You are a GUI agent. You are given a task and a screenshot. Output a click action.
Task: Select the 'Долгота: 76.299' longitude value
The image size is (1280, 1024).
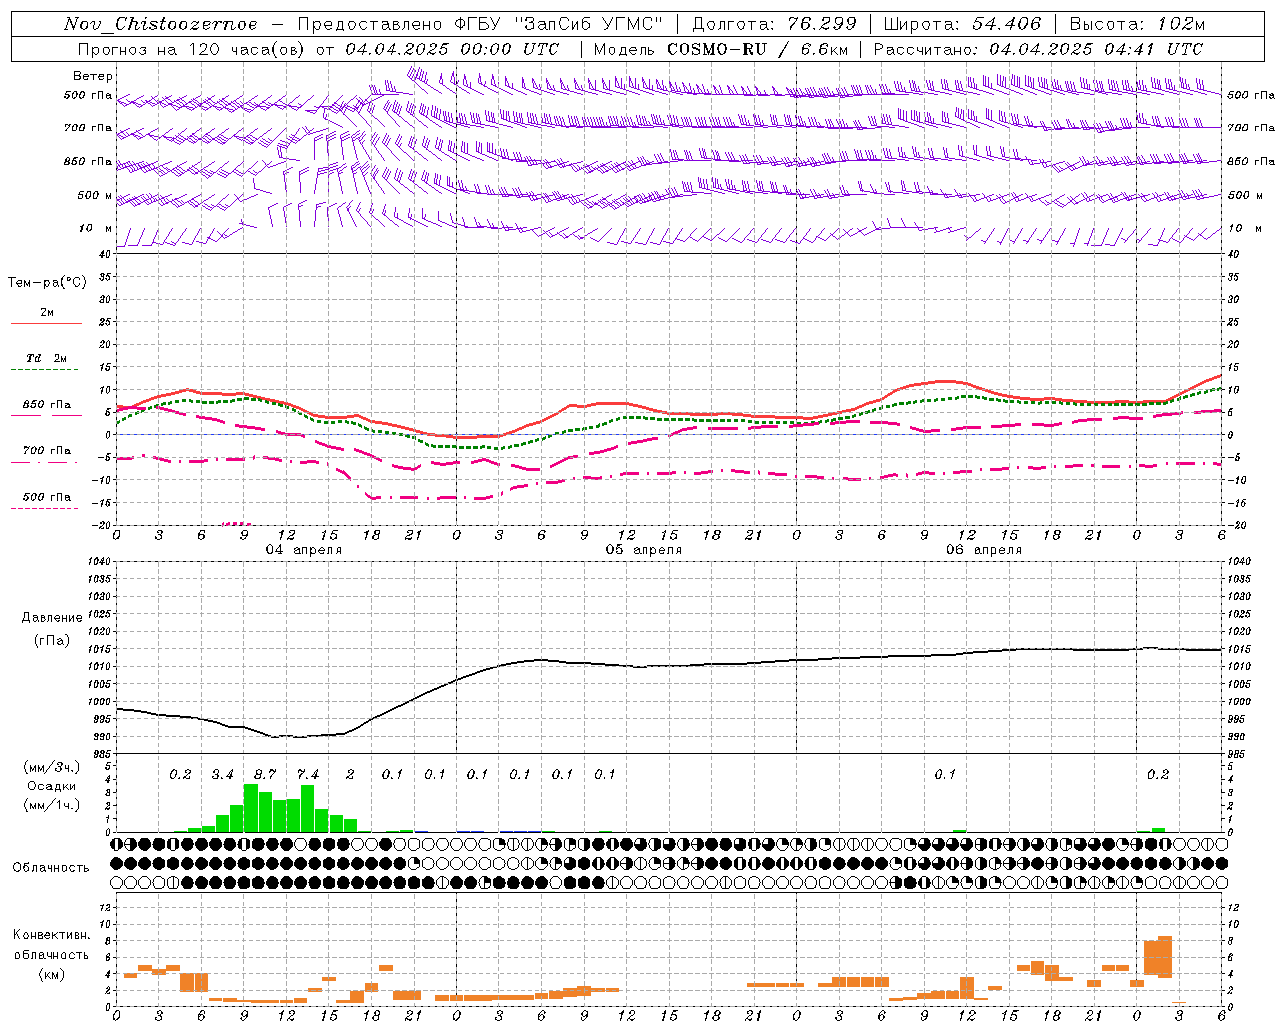point(774,24)
